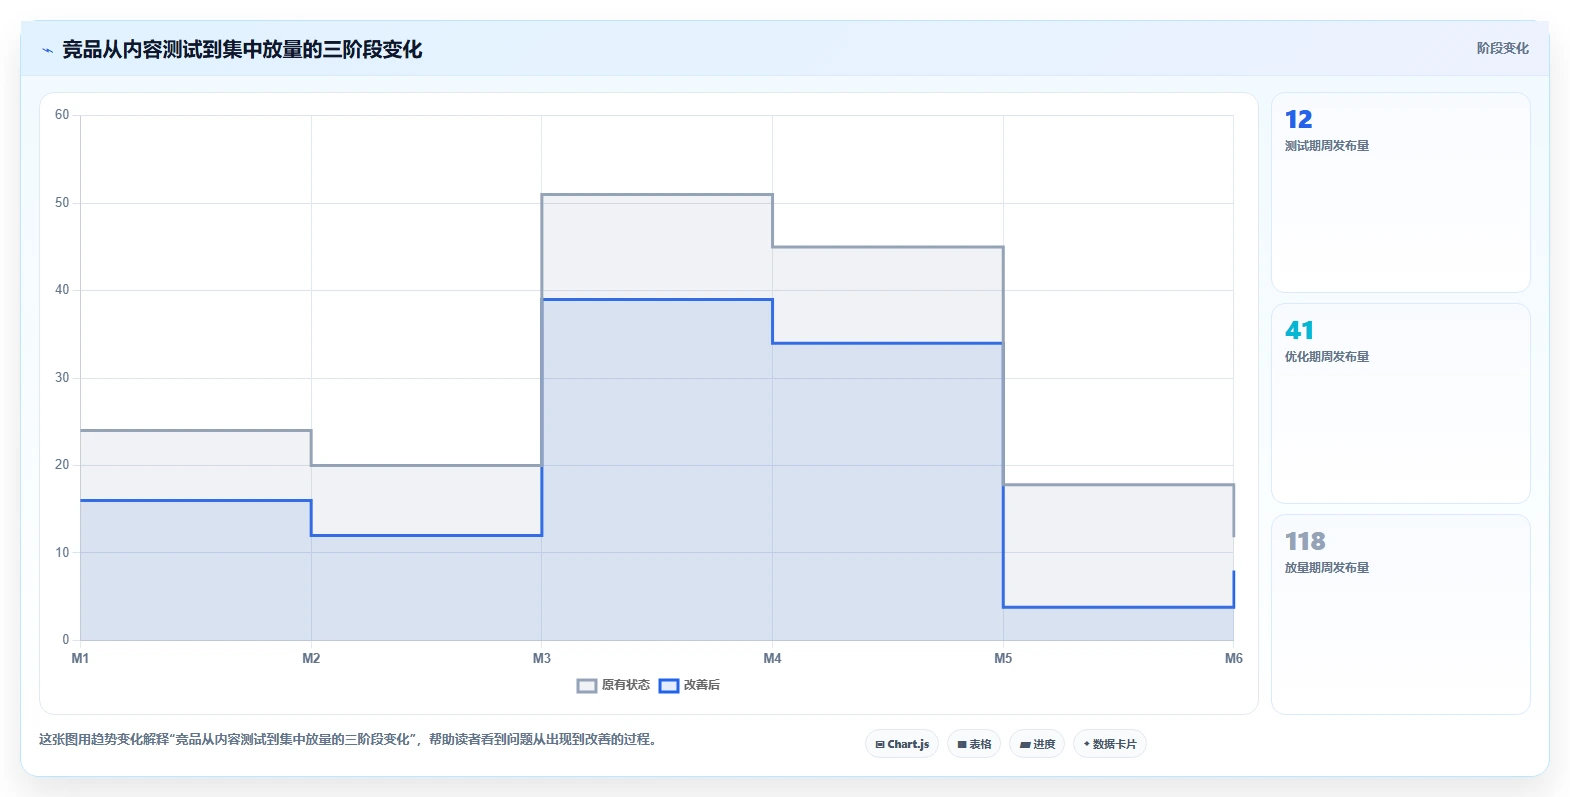Click the number 118 value

click(x=1305, y=542)
